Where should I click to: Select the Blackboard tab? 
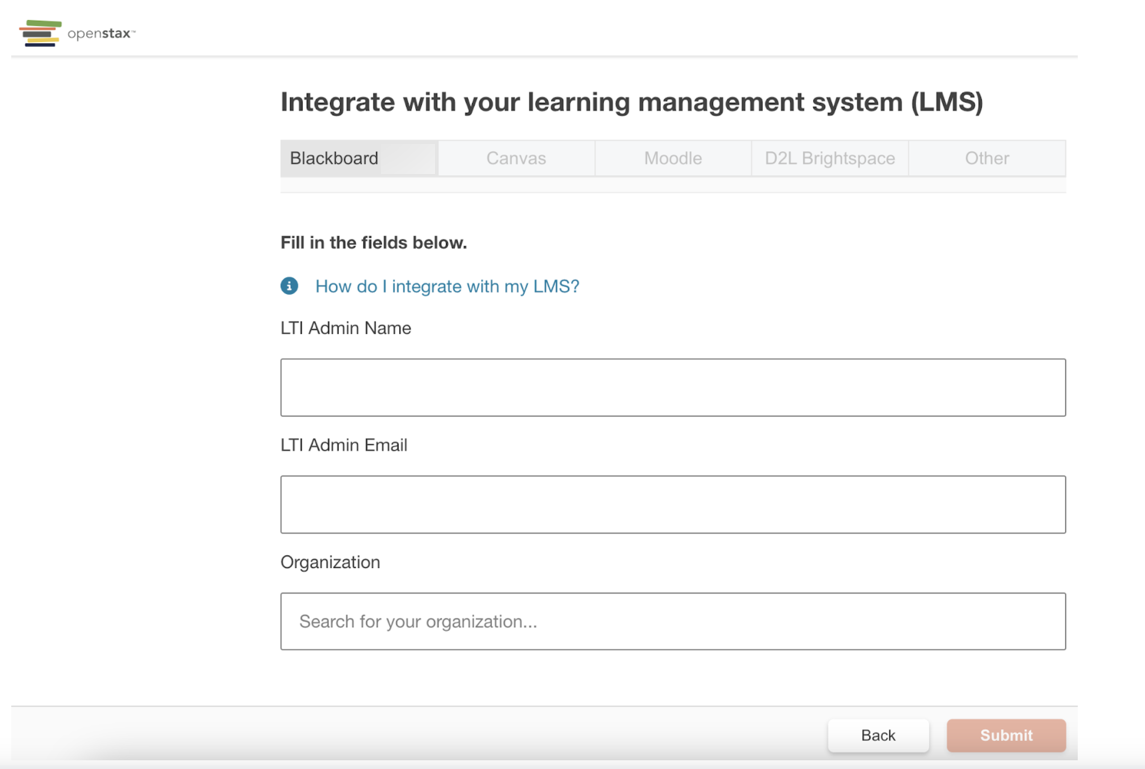(x=334, y=158)
